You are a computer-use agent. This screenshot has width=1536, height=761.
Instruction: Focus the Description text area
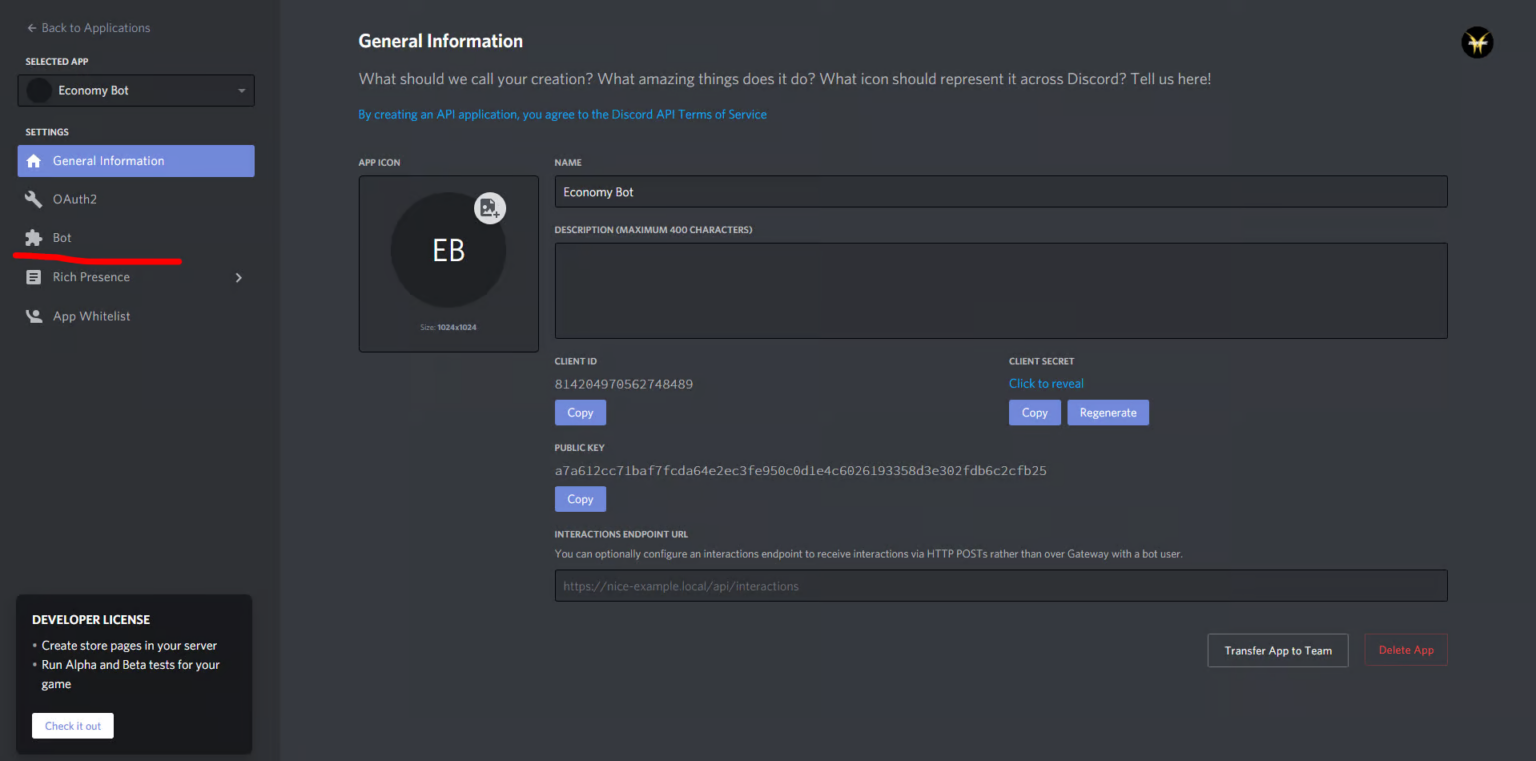pos(1000,290)
